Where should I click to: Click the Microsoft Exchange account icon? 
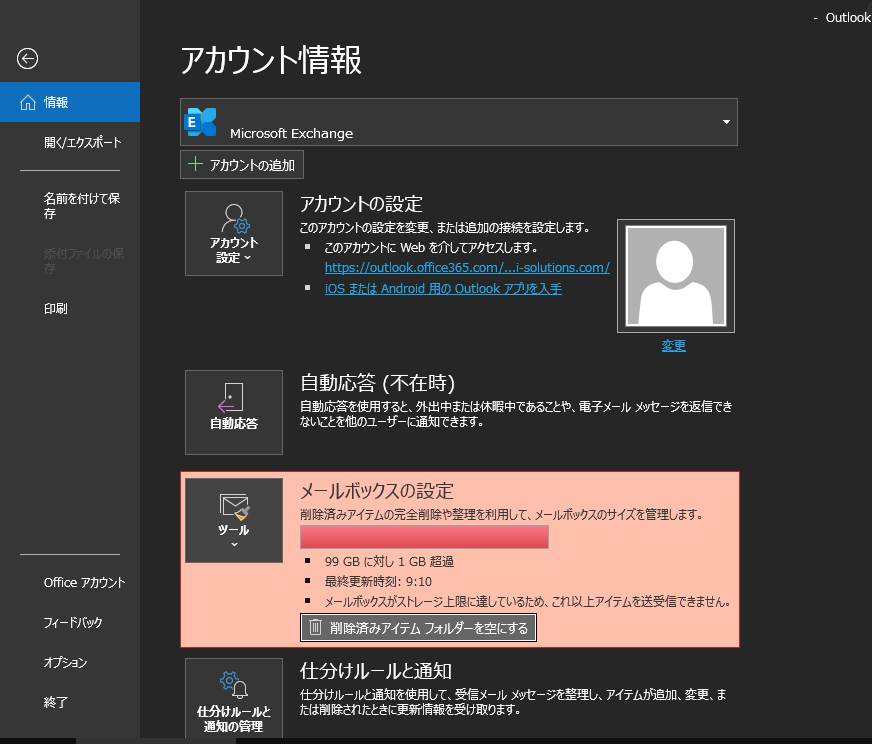coord(201,122)
